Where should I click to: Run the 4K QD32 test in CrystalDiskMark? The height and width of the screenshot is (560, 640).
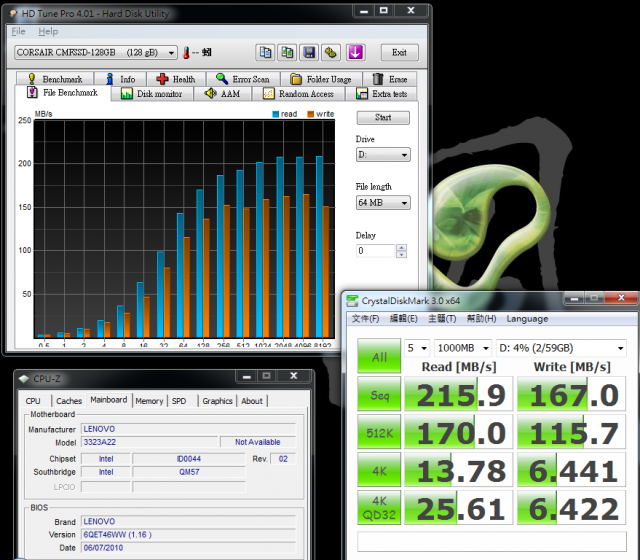[x=379, y=508]
